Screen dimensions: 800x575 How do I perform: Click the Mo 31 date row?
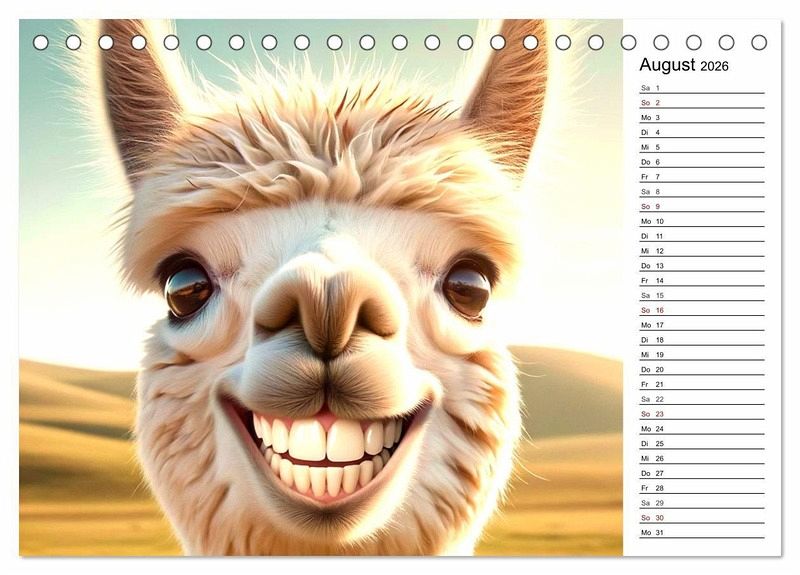(701, 532)
